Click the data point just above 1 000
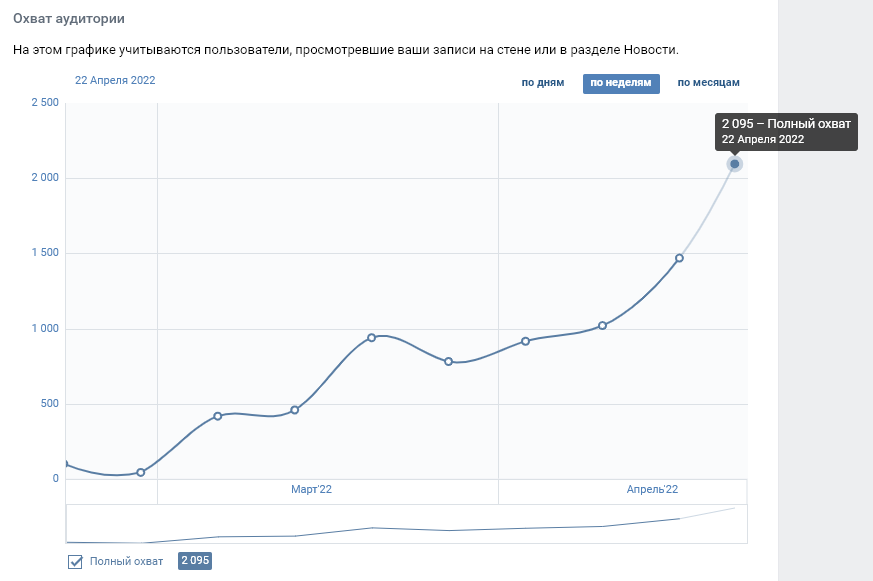 tap(602, 326)
